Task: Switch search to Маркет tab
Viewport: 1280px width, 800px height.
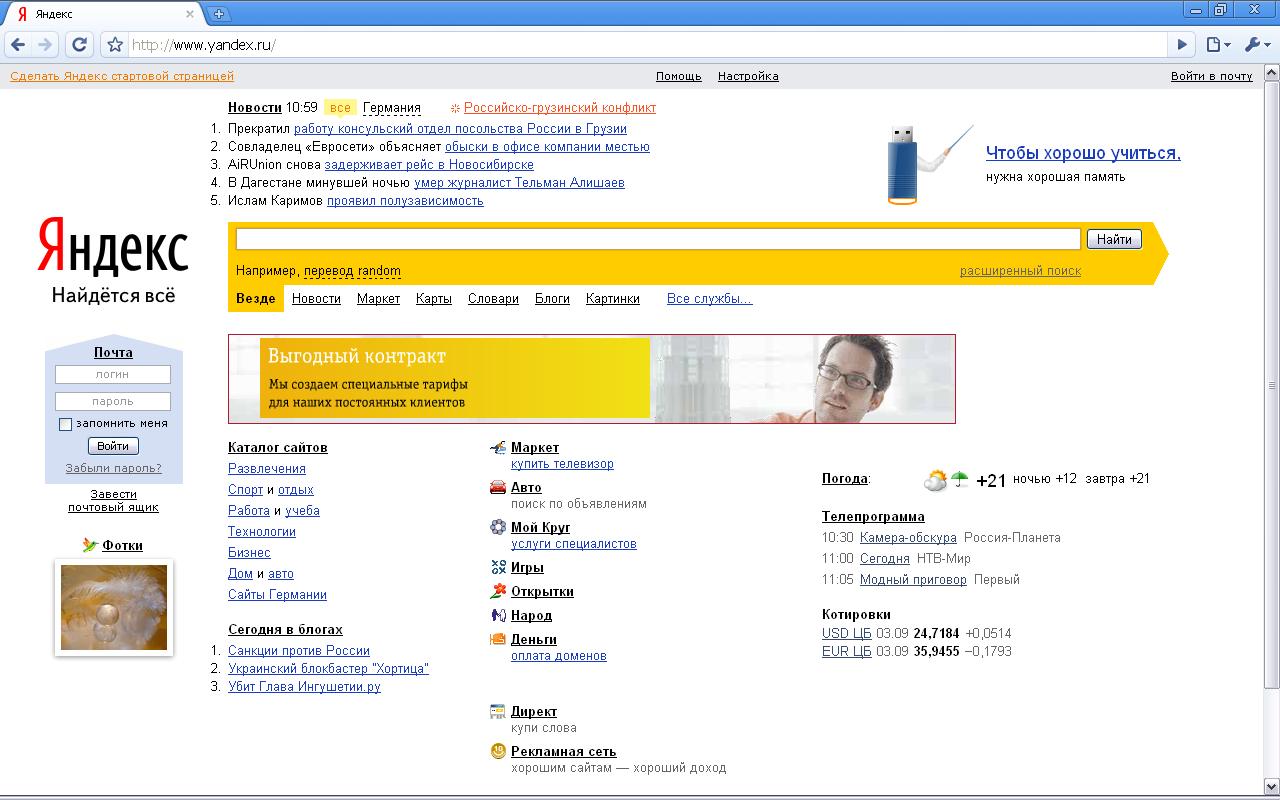Action: tap(378, 298)
